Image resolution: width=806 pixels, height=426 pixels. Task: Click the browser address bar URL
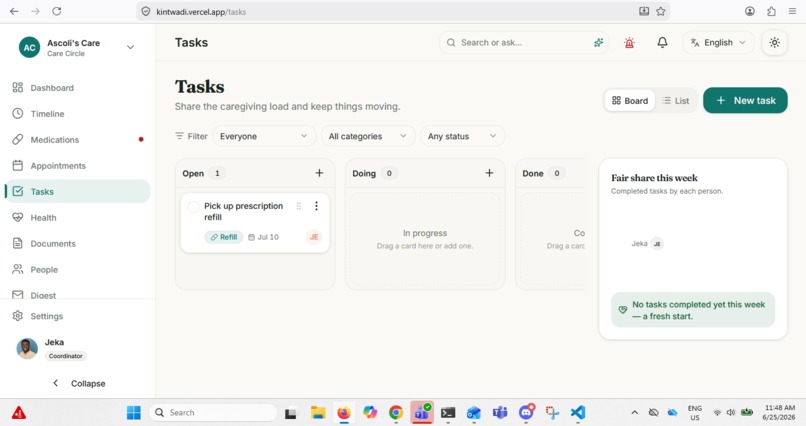point(201,12)
